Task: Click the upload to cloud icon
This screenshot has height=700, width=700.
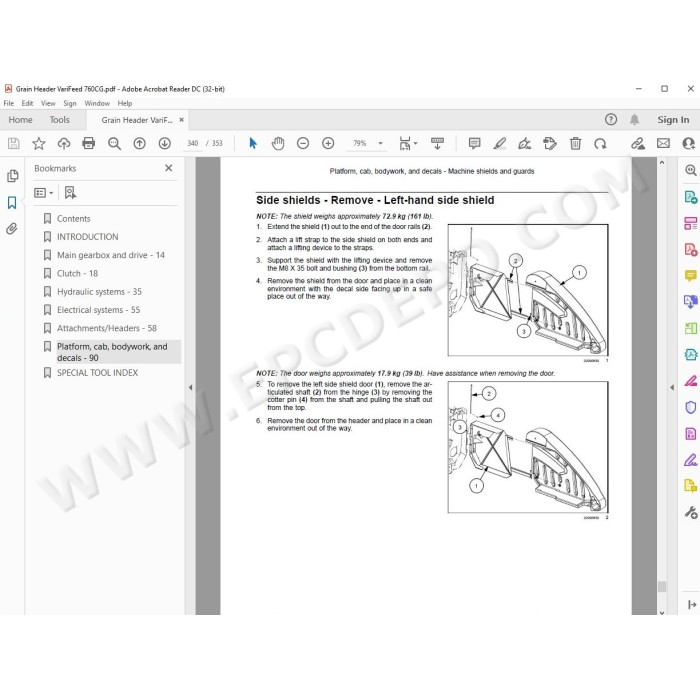Action: [64, 143]
